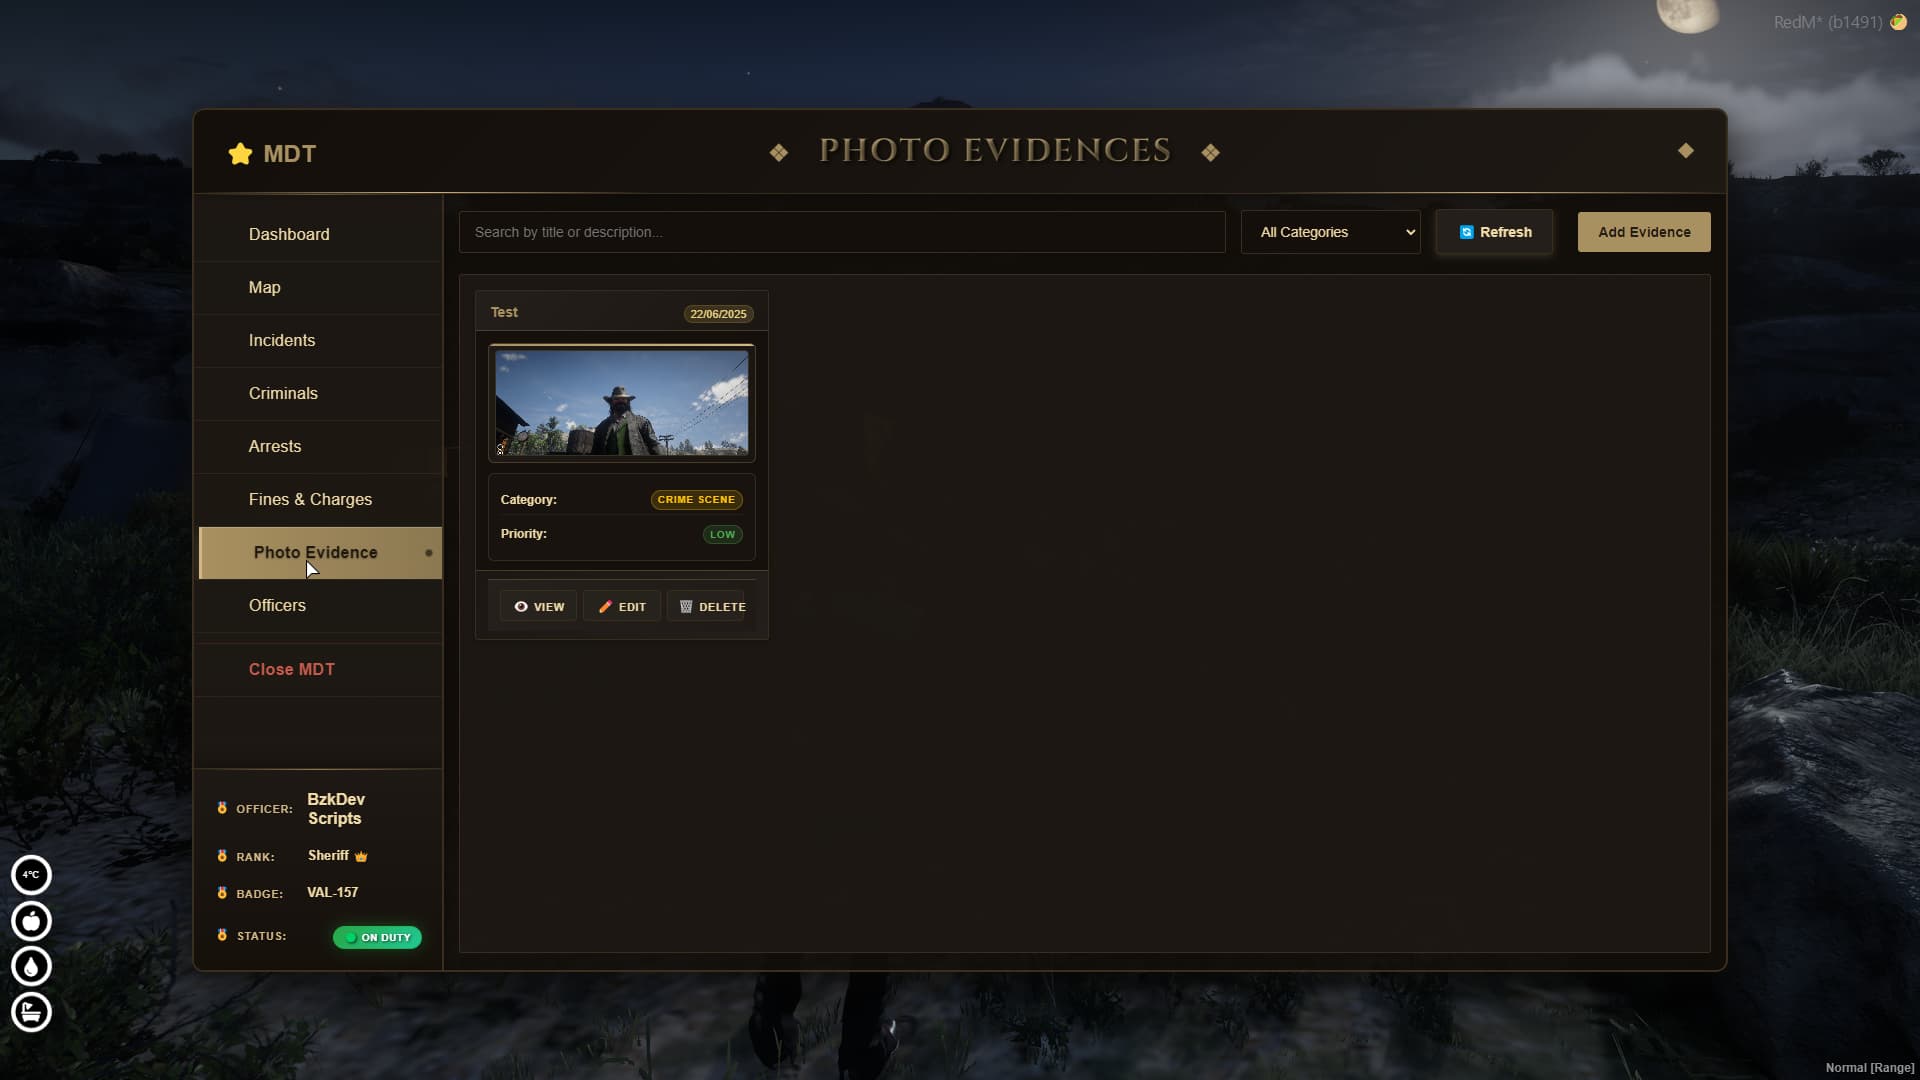Click the LOW priority tag
Image resolution: width=1920 pixels, height=1080 pixels.
tap(722, 534)
